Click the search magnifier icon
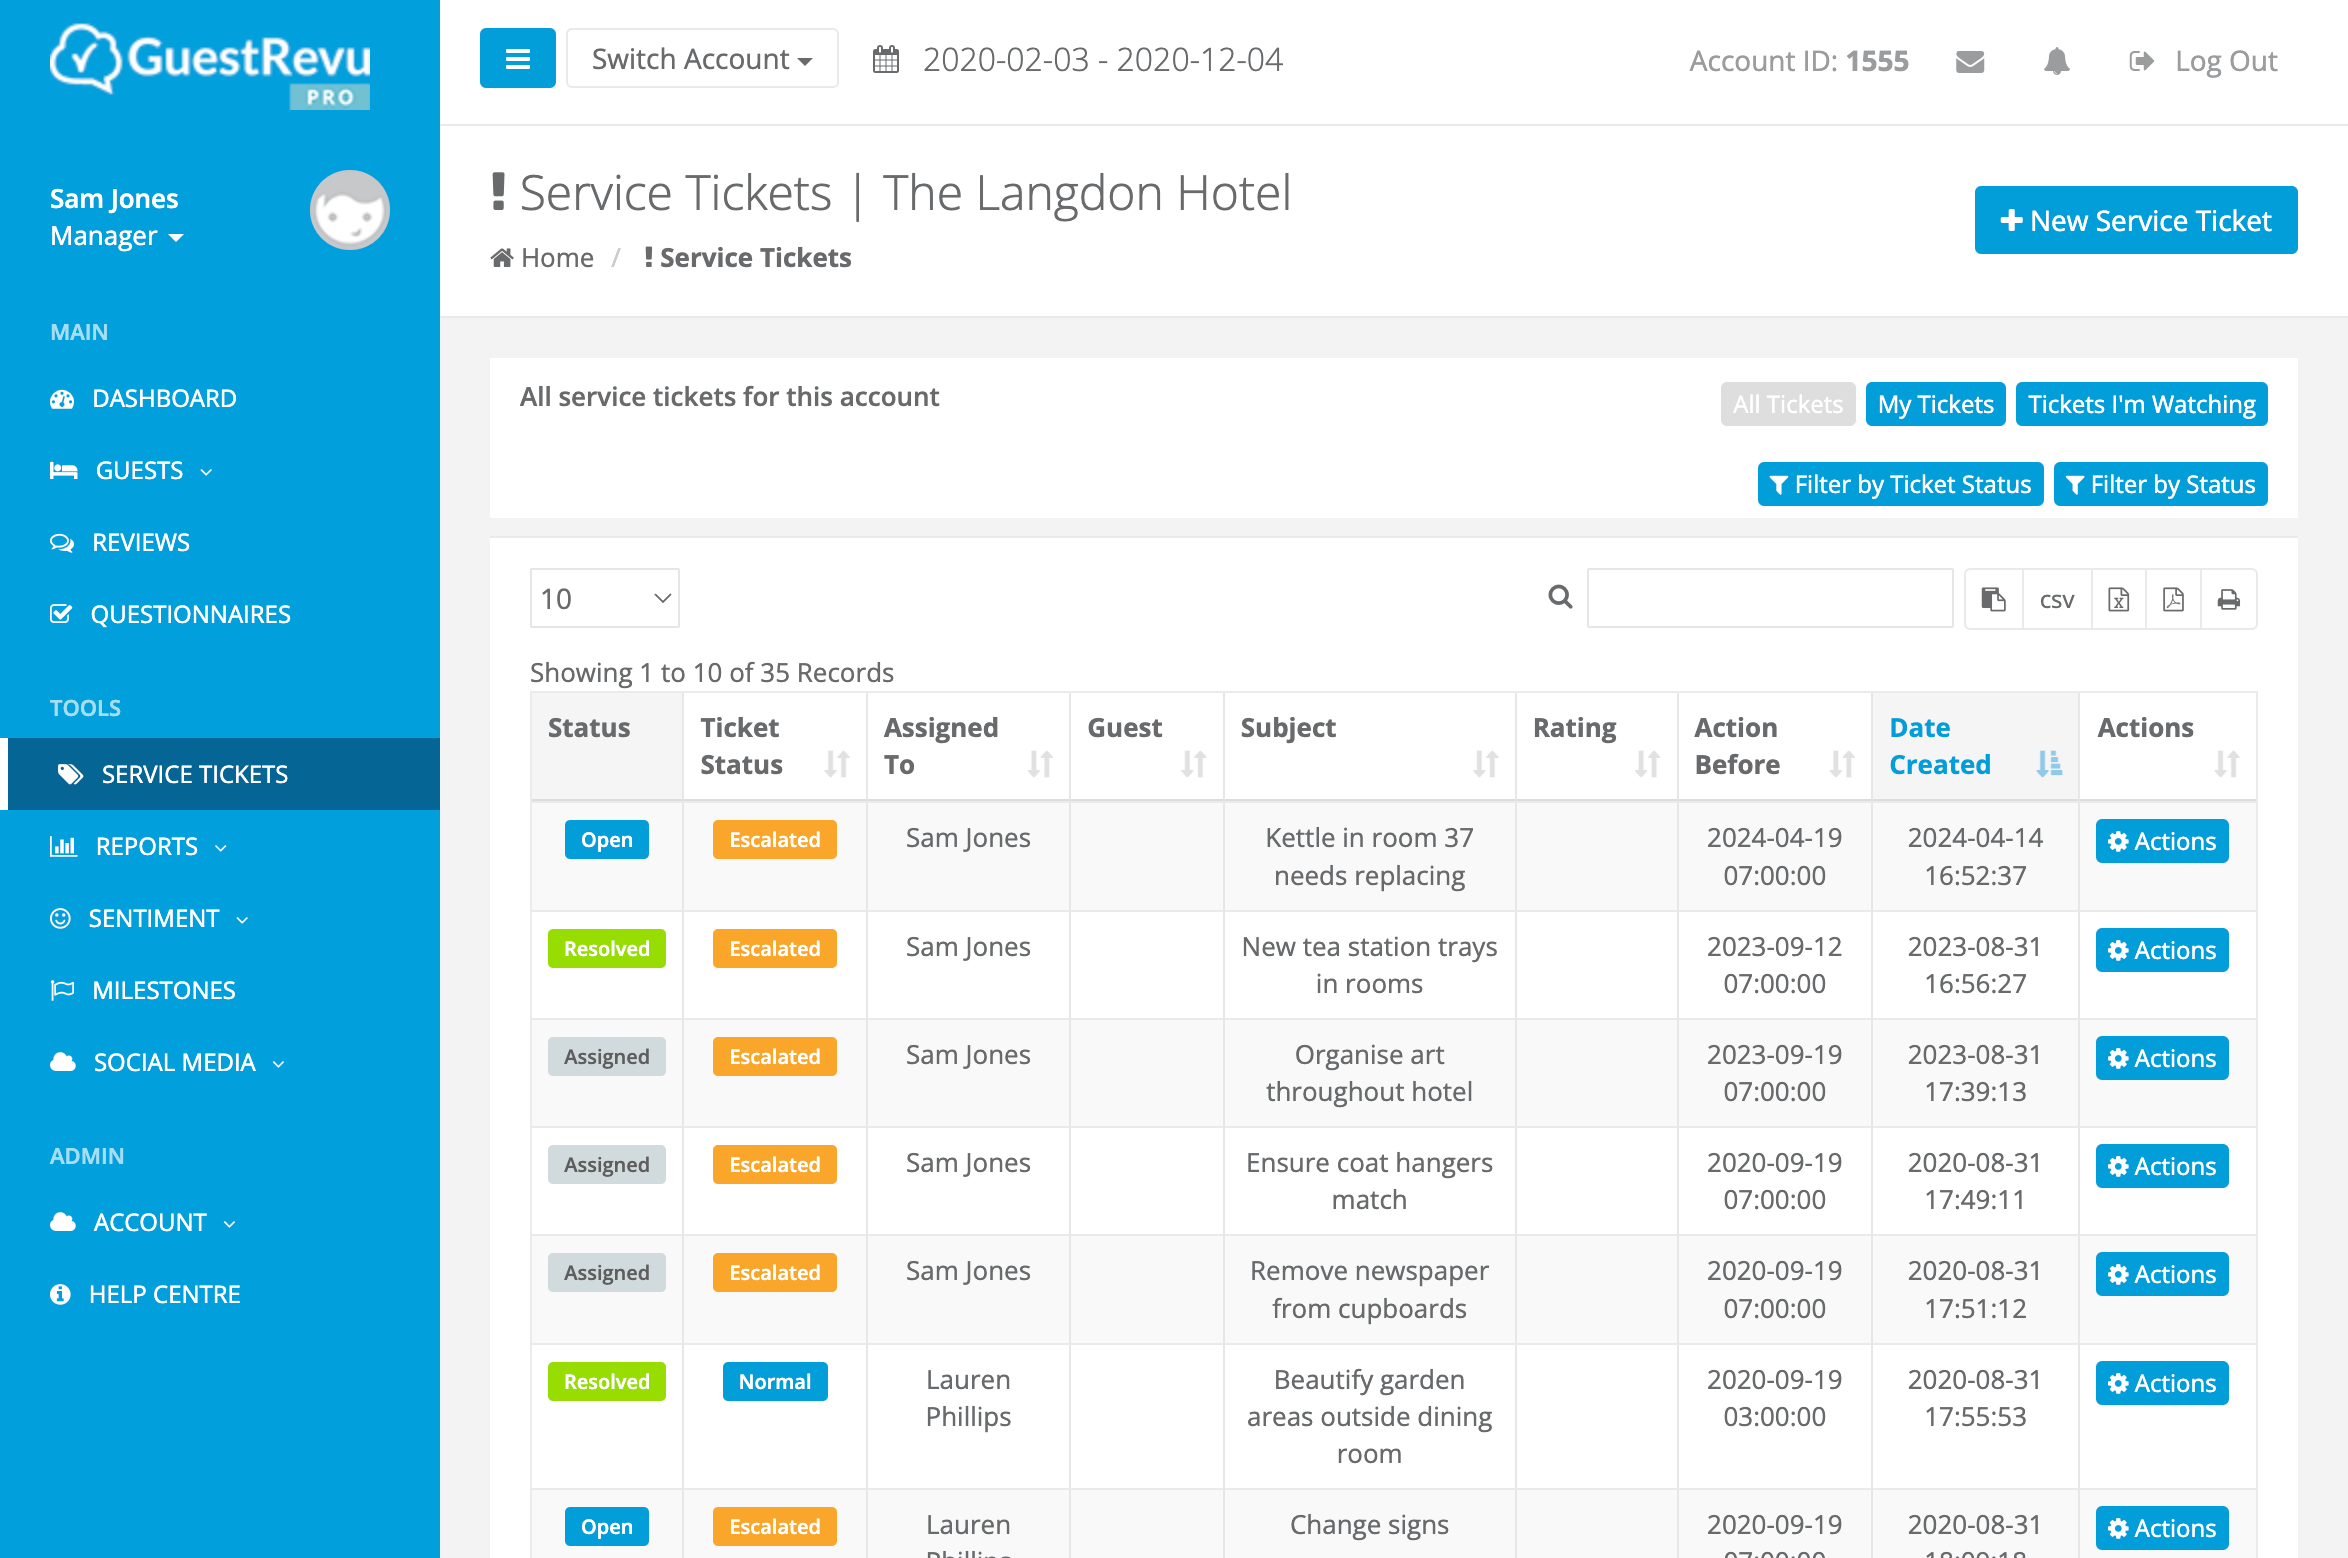 tap(1560, 597)
